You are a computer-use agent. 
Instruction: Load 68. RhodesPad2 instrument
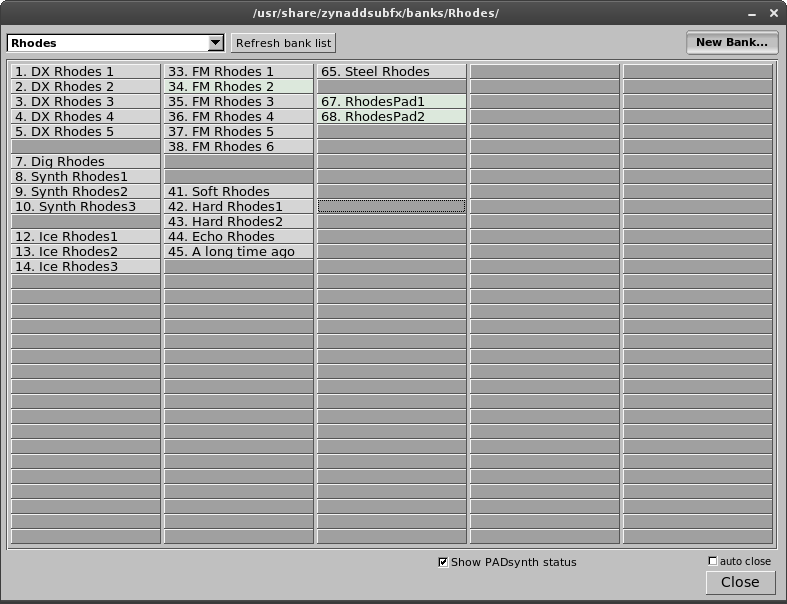(x=391, y=116)
